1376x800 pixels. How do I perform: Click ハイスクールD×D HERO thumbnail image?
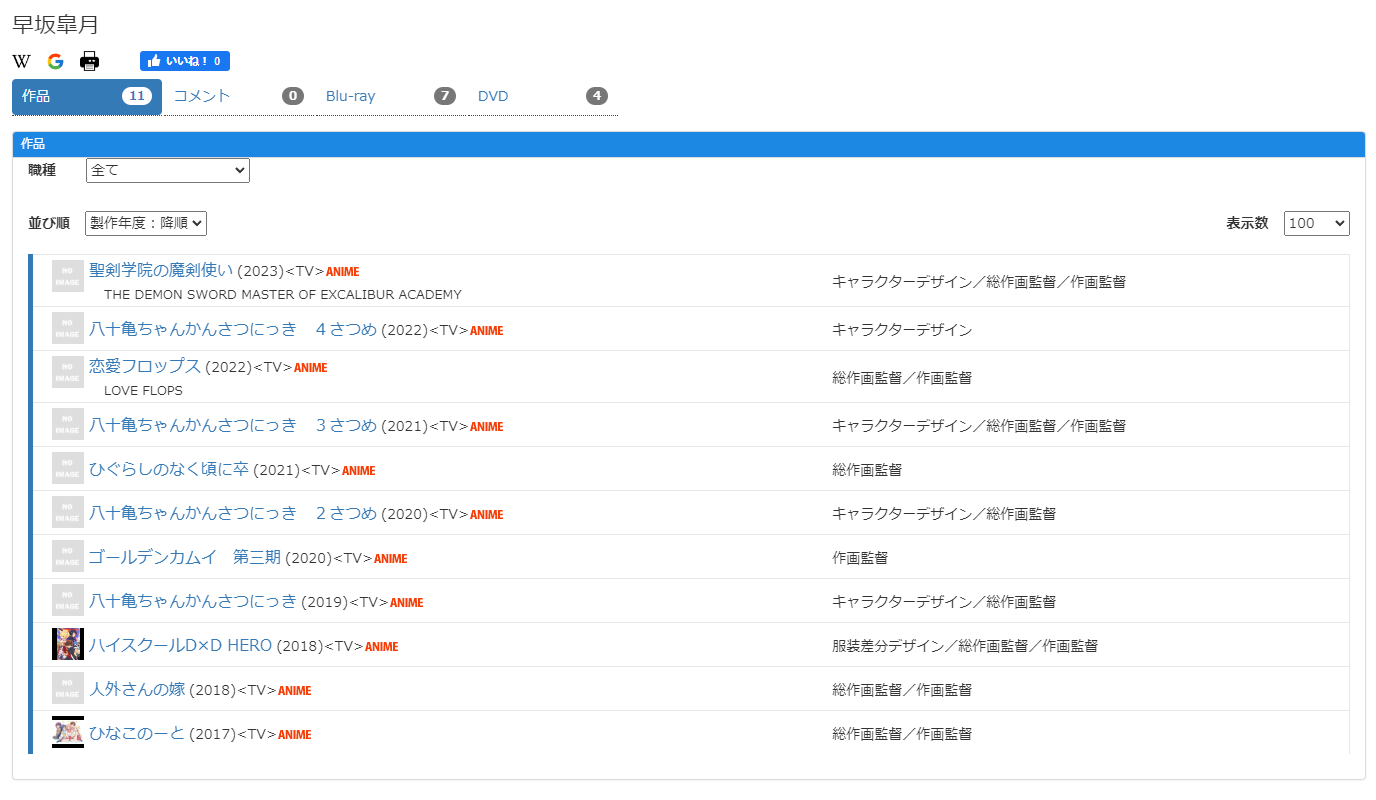click(x=68, y=645)
